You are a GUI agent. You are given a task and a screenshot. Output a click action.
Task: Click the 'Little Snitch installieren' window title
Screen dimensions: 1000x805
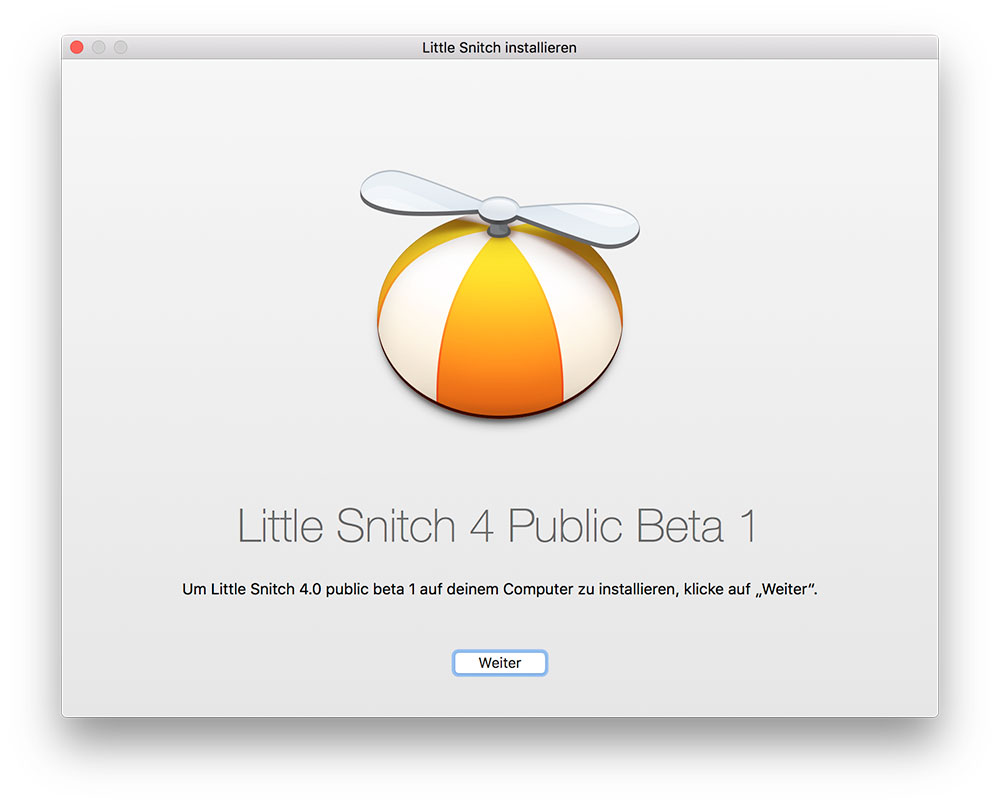(x=499, y=48)
